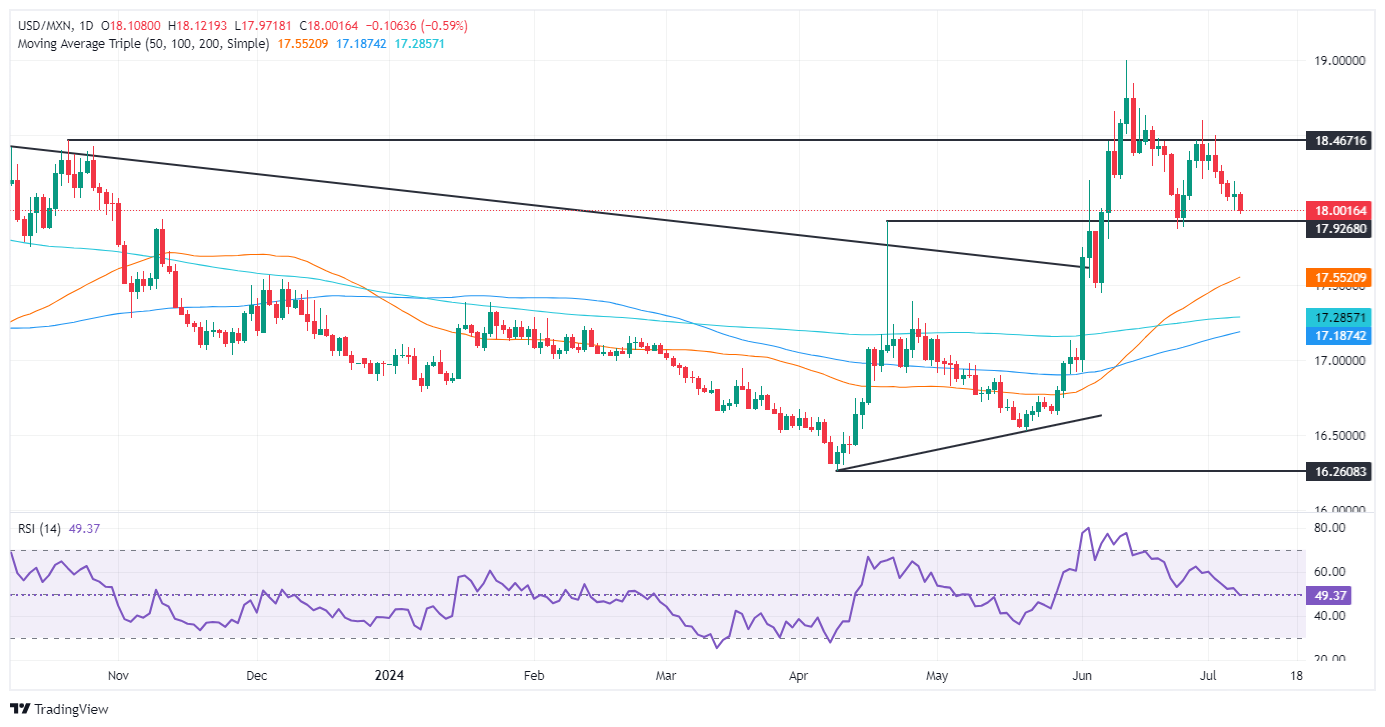Screen dimensions: 1385x727
Task: Click the blue 17.18742 moving average label
Action: pos(1342,336)
